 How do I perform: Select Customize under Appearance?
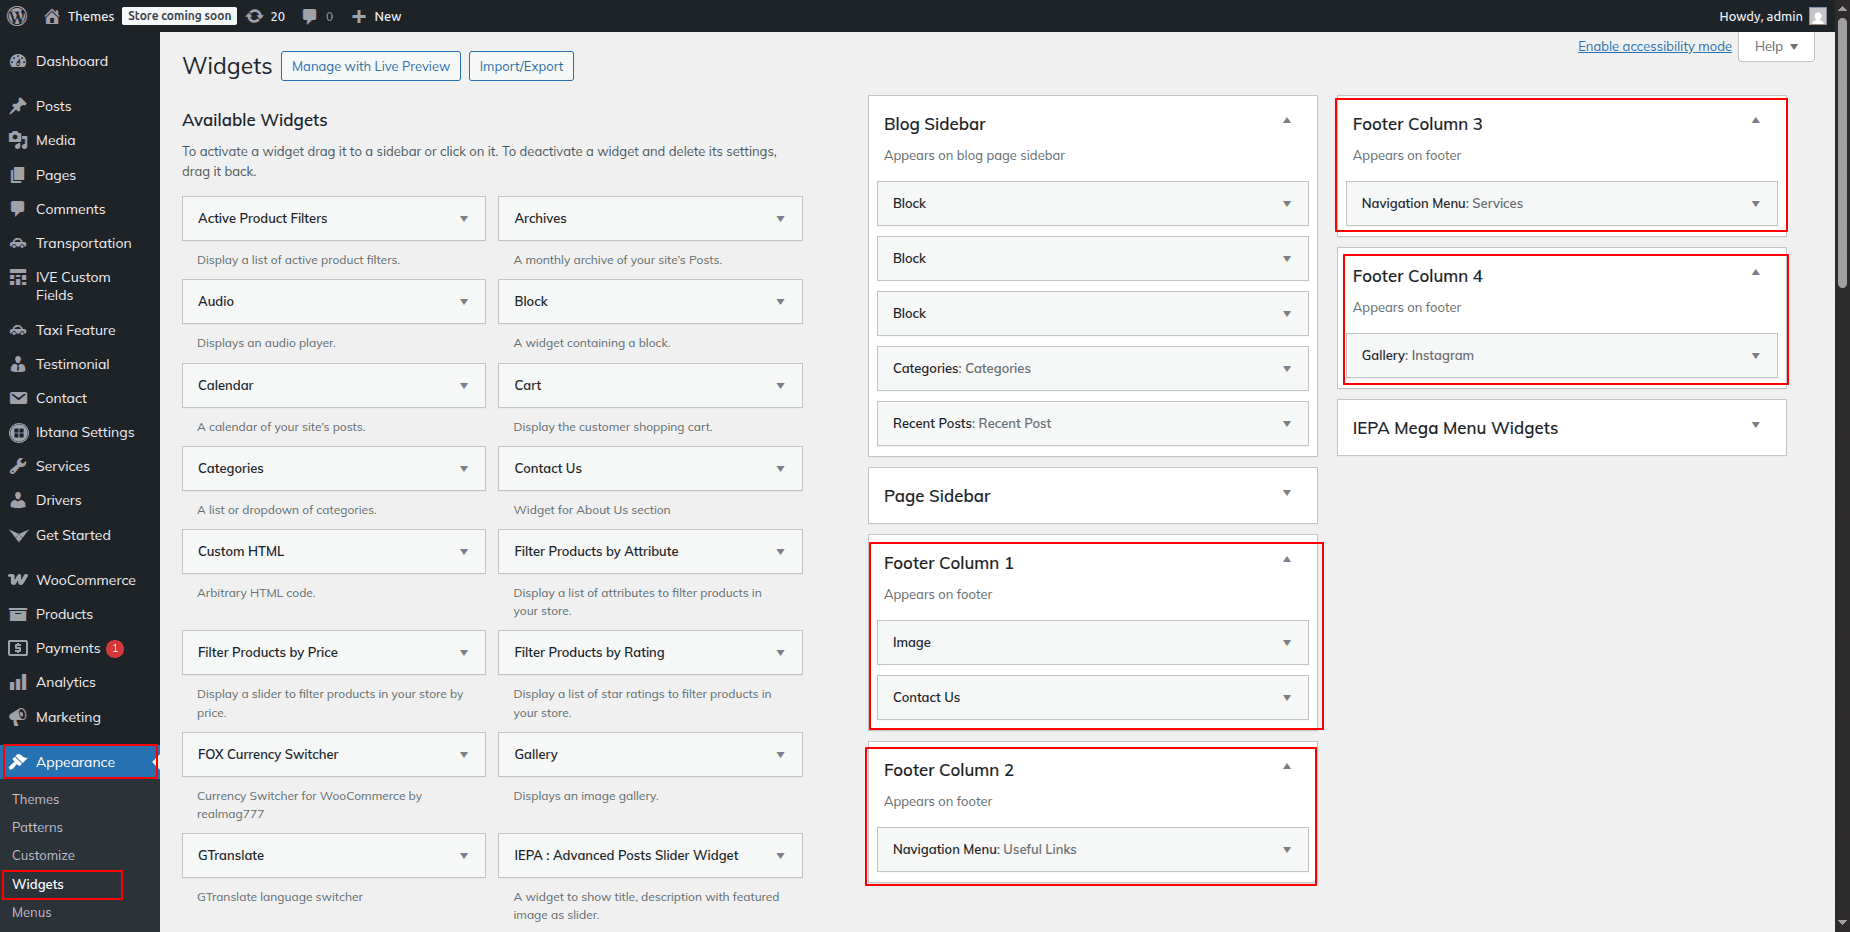43,855
